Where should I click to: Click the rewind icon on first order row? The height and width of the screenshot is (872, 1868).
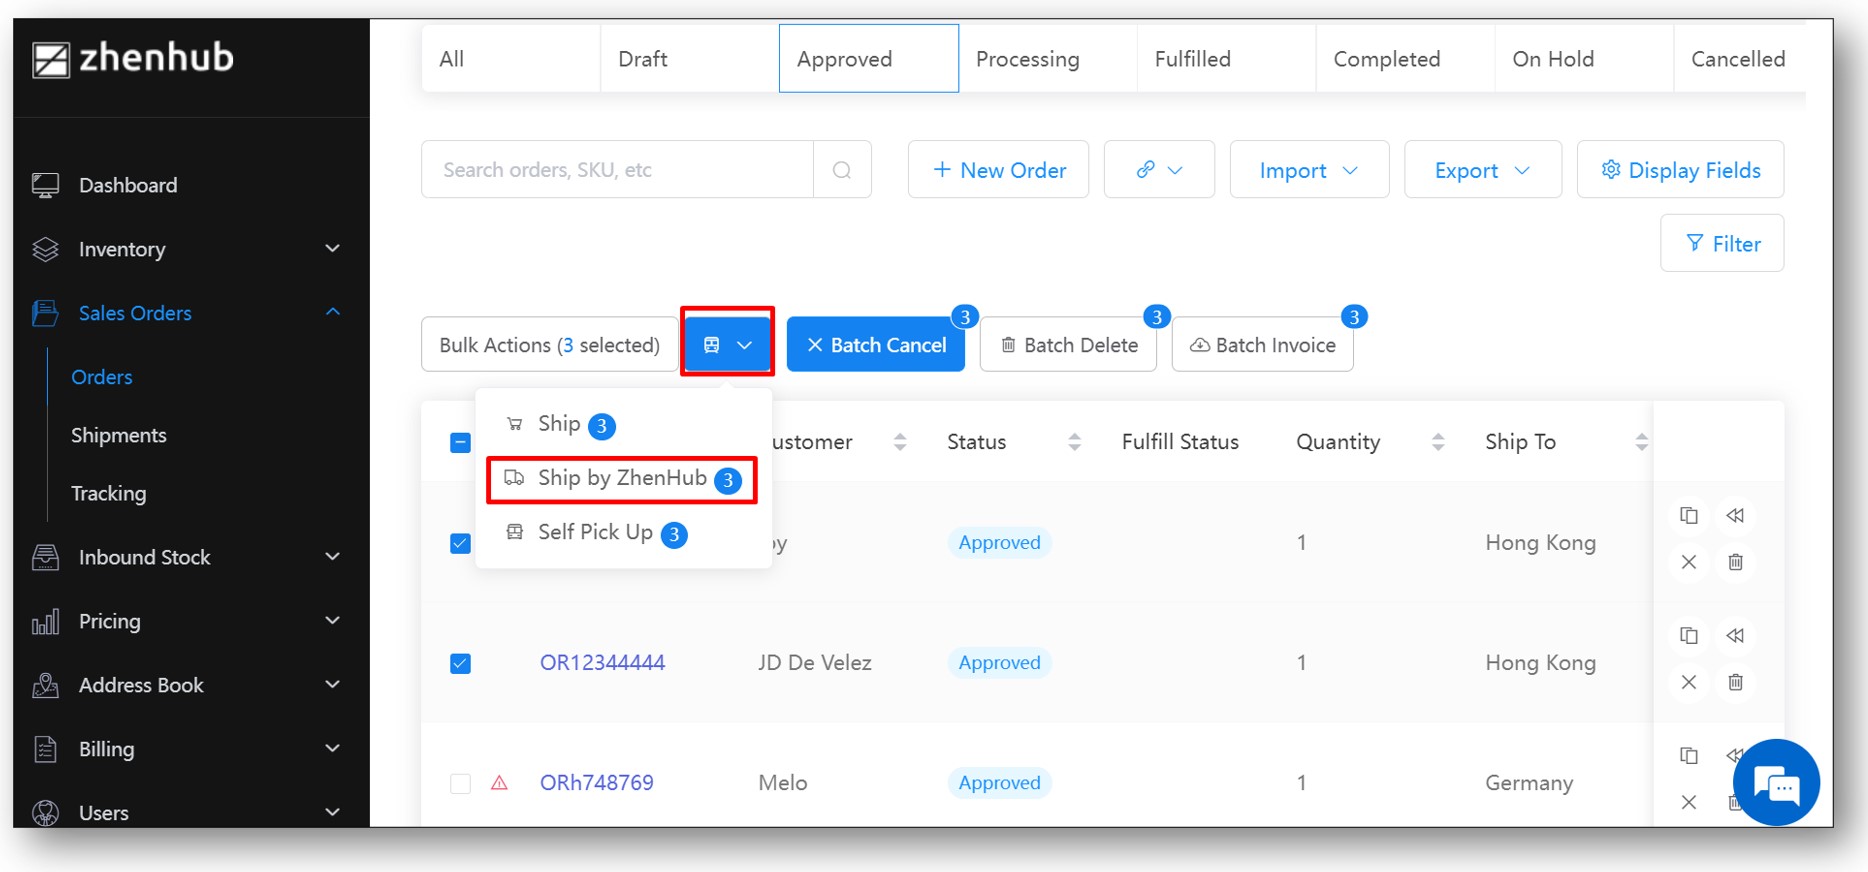pos(1735,516)
